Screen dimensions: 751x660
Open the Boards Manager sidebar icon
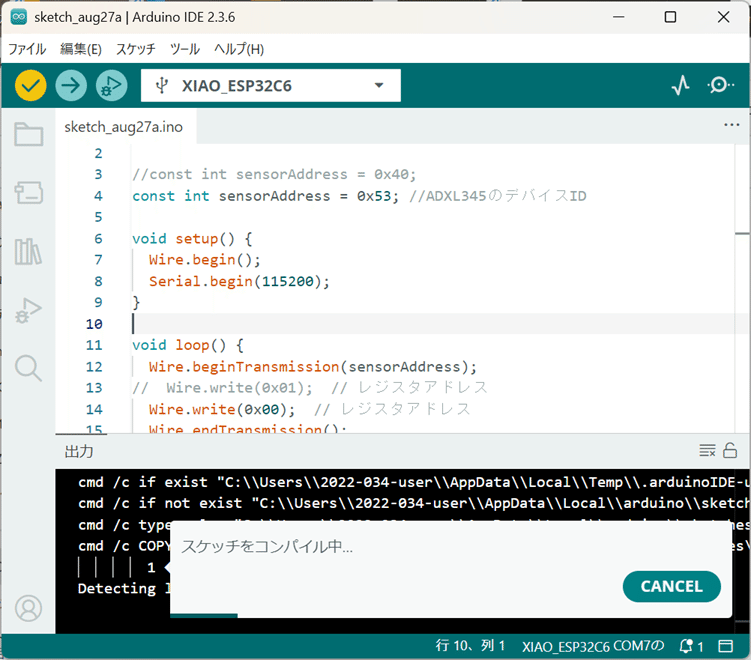tap(29, 193)
